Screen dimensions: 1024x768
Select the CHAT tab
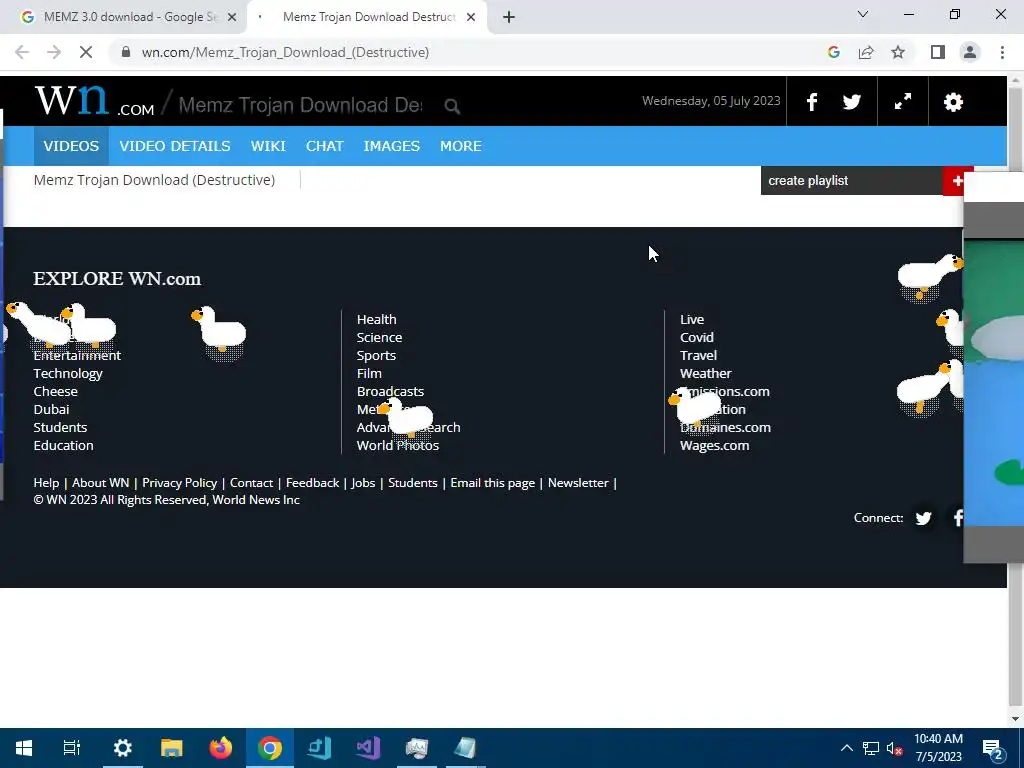(325, 146)
